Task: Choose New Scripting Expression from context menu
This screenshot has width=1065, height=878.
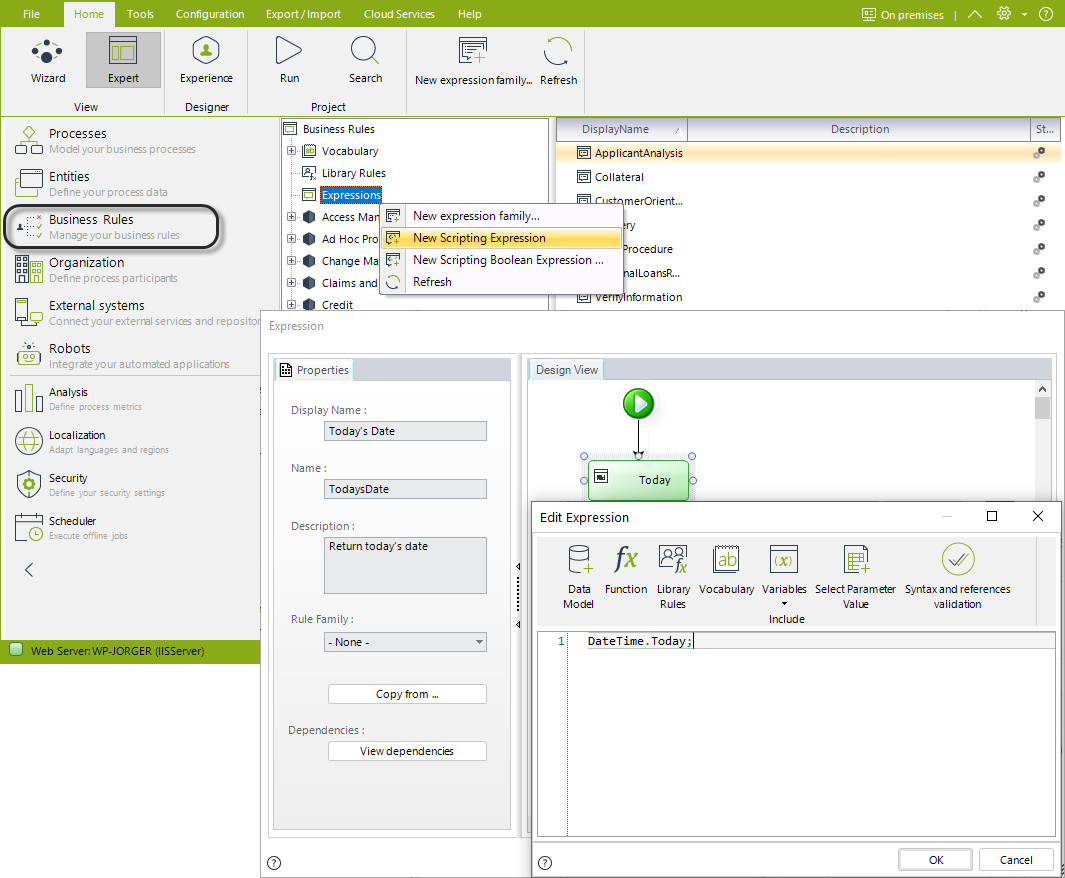Action: 502,238
